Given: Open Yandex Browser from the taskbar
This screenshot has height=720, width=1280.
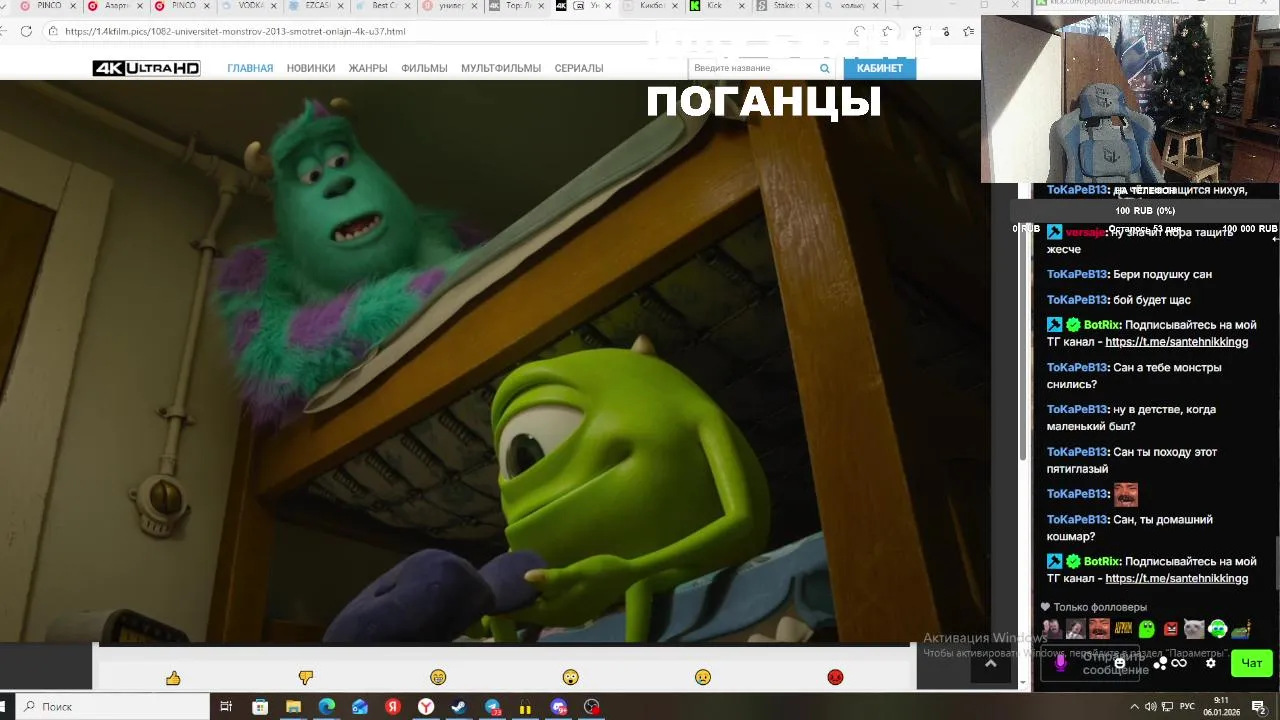Looking at the screenshot, I should 426,707.
